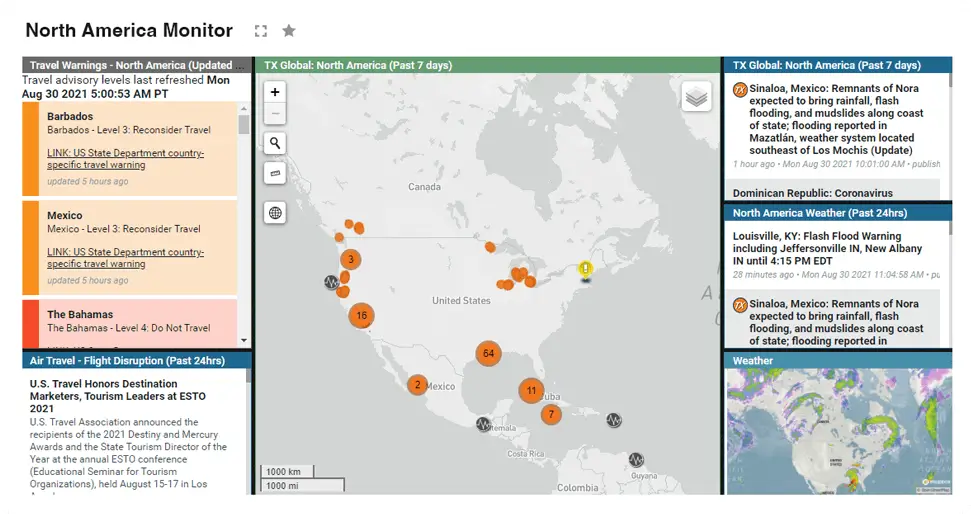Open Mexico State Department travel warning link

pyautogui.click(x=125, y=258)
